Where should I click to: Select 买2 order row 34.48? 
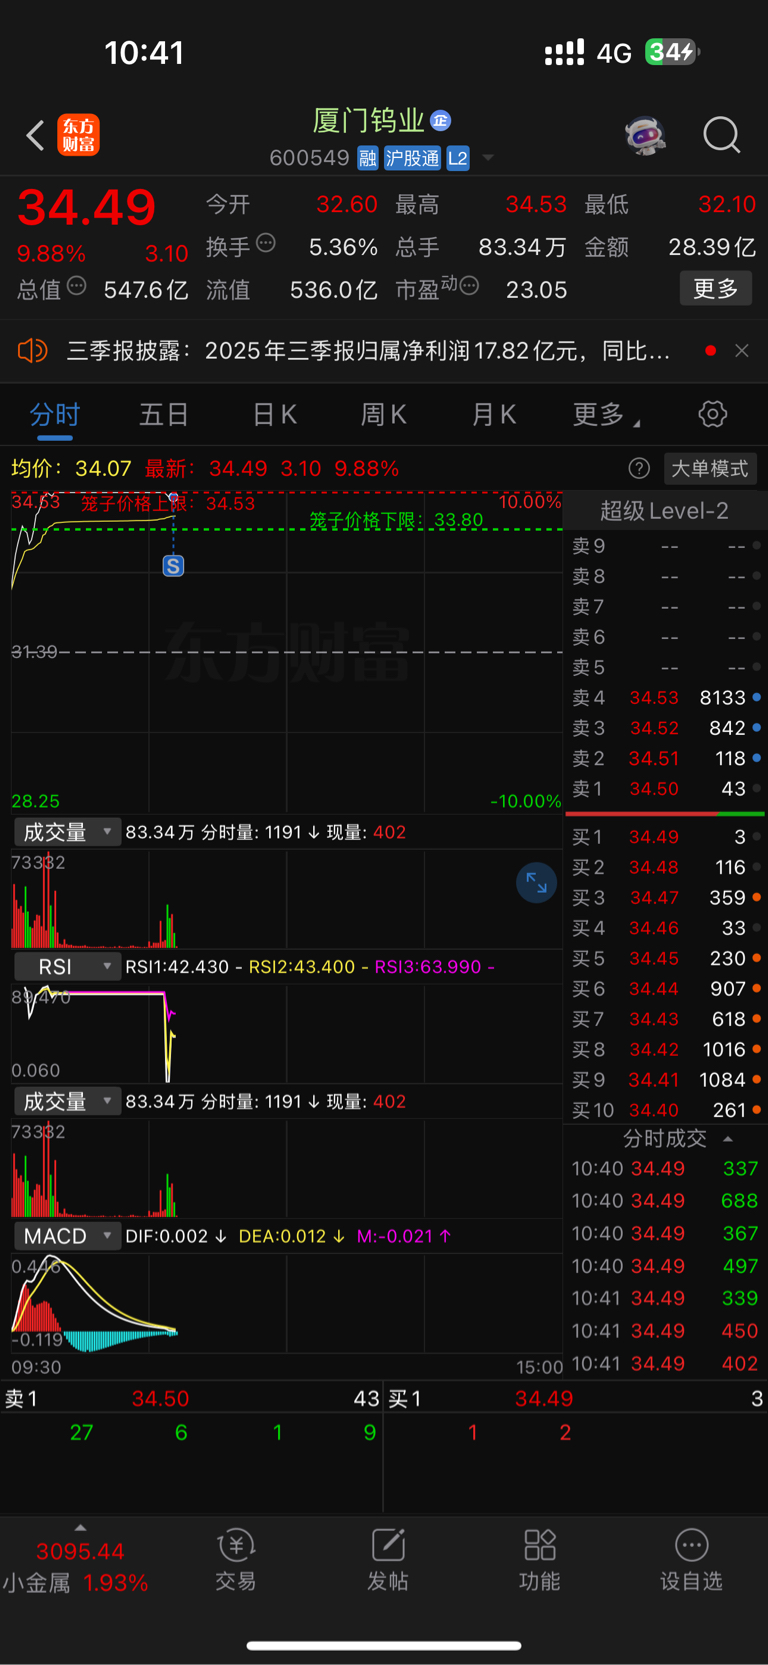click(x=666, y=867)
